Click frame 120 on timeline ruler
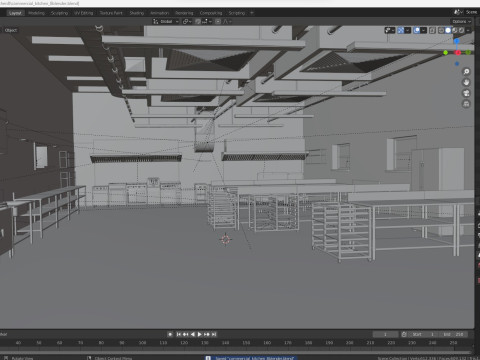 (x=184, y=343)
